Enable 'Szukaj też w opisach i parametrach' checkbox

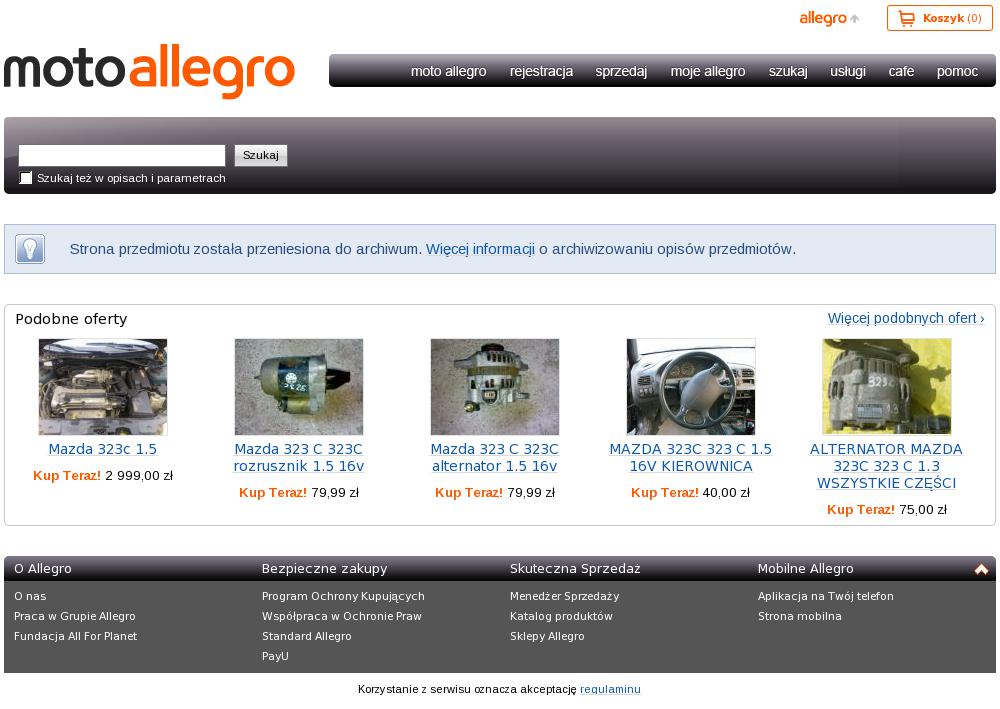point(26,178)
